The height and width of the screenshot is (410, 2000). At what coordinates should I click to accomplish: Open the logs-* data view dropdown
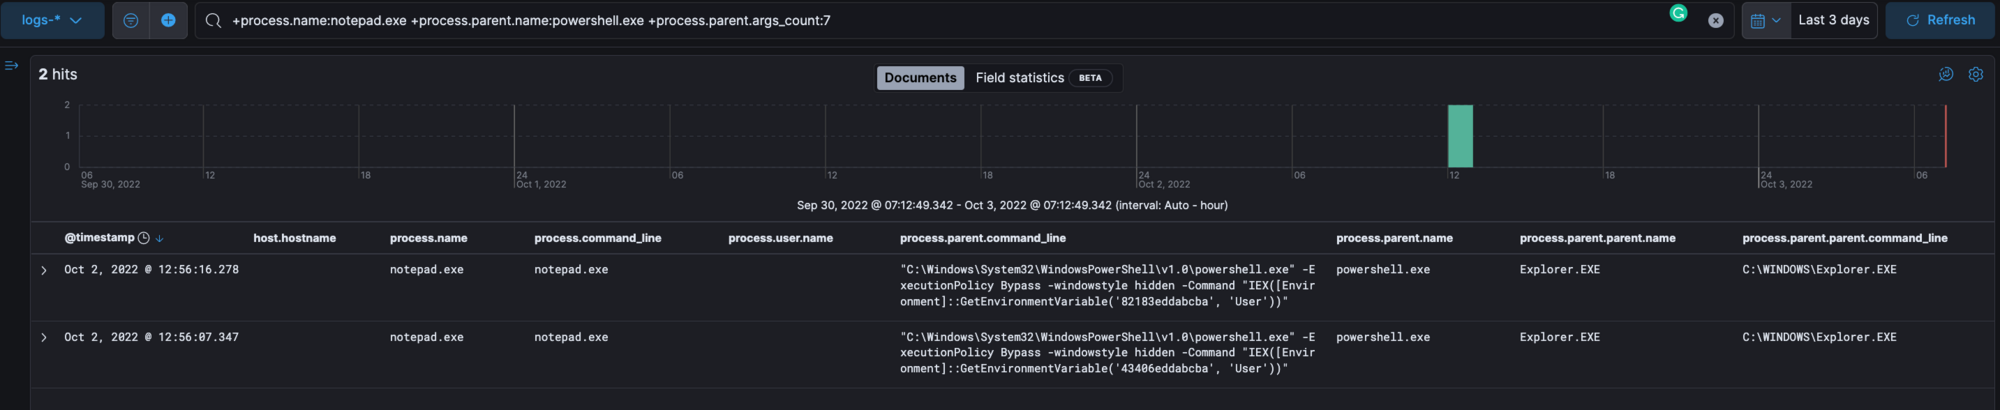(52, 20)
